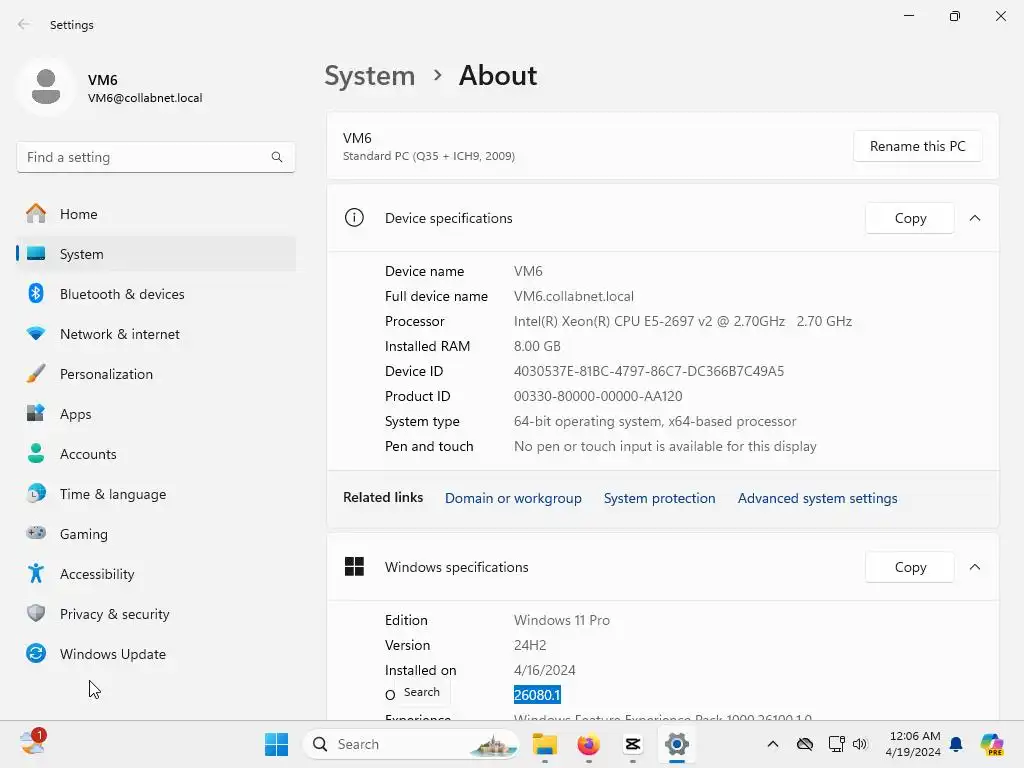Open the Apps settings page
The height and width of the screenshot is (768, 1024).
click(155, 414)
